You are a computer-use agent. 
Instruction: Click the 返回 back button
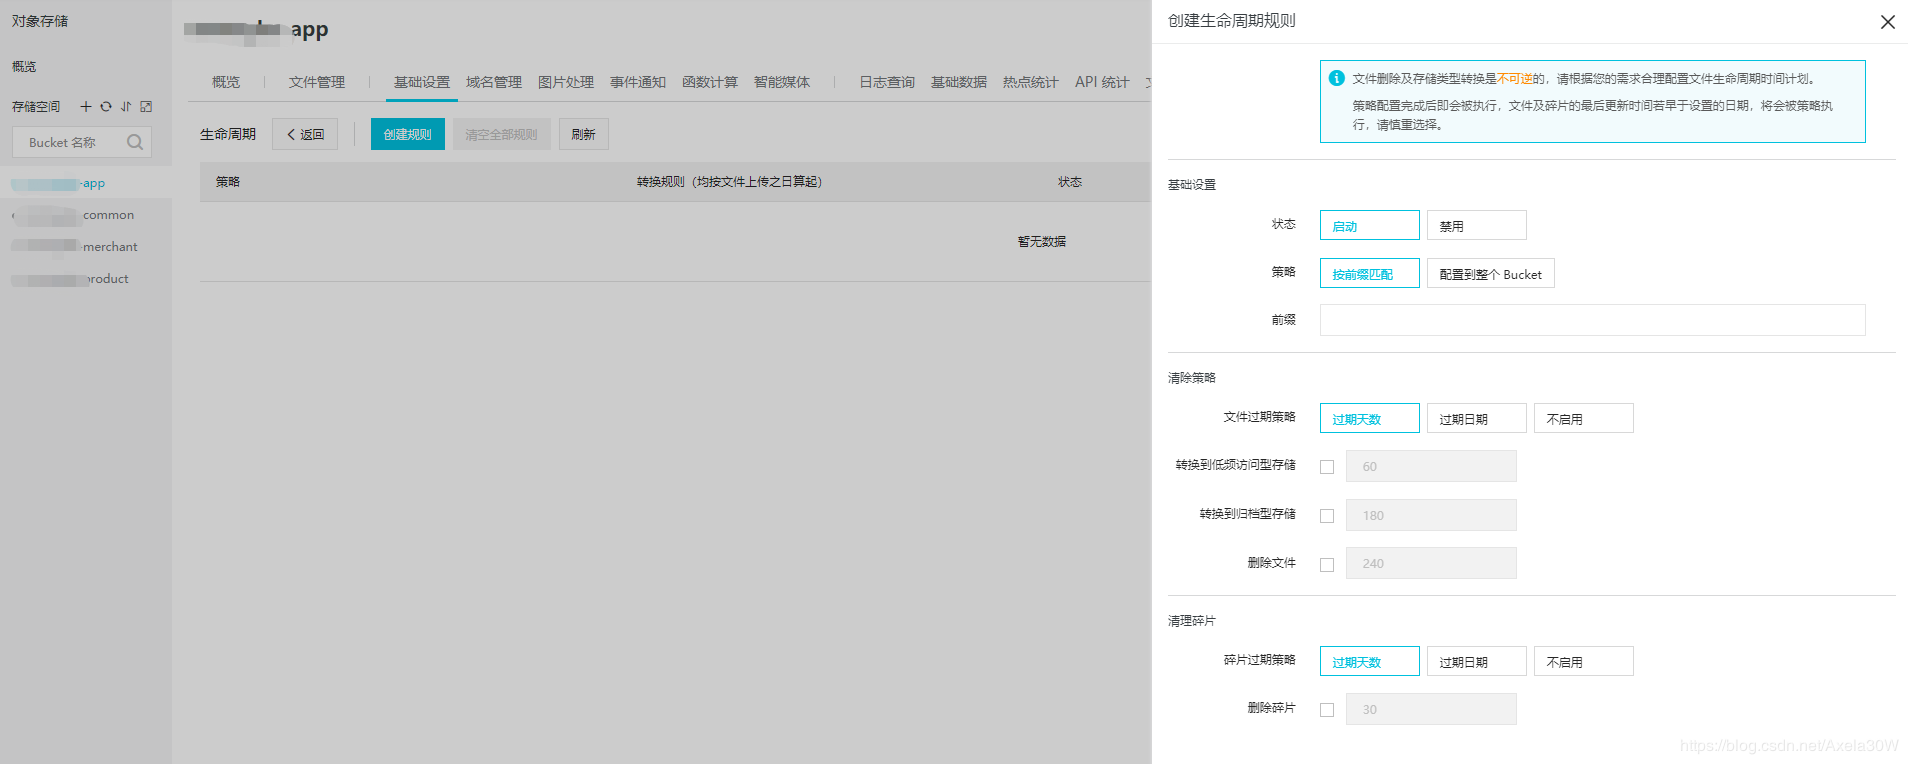coord(305,134)
